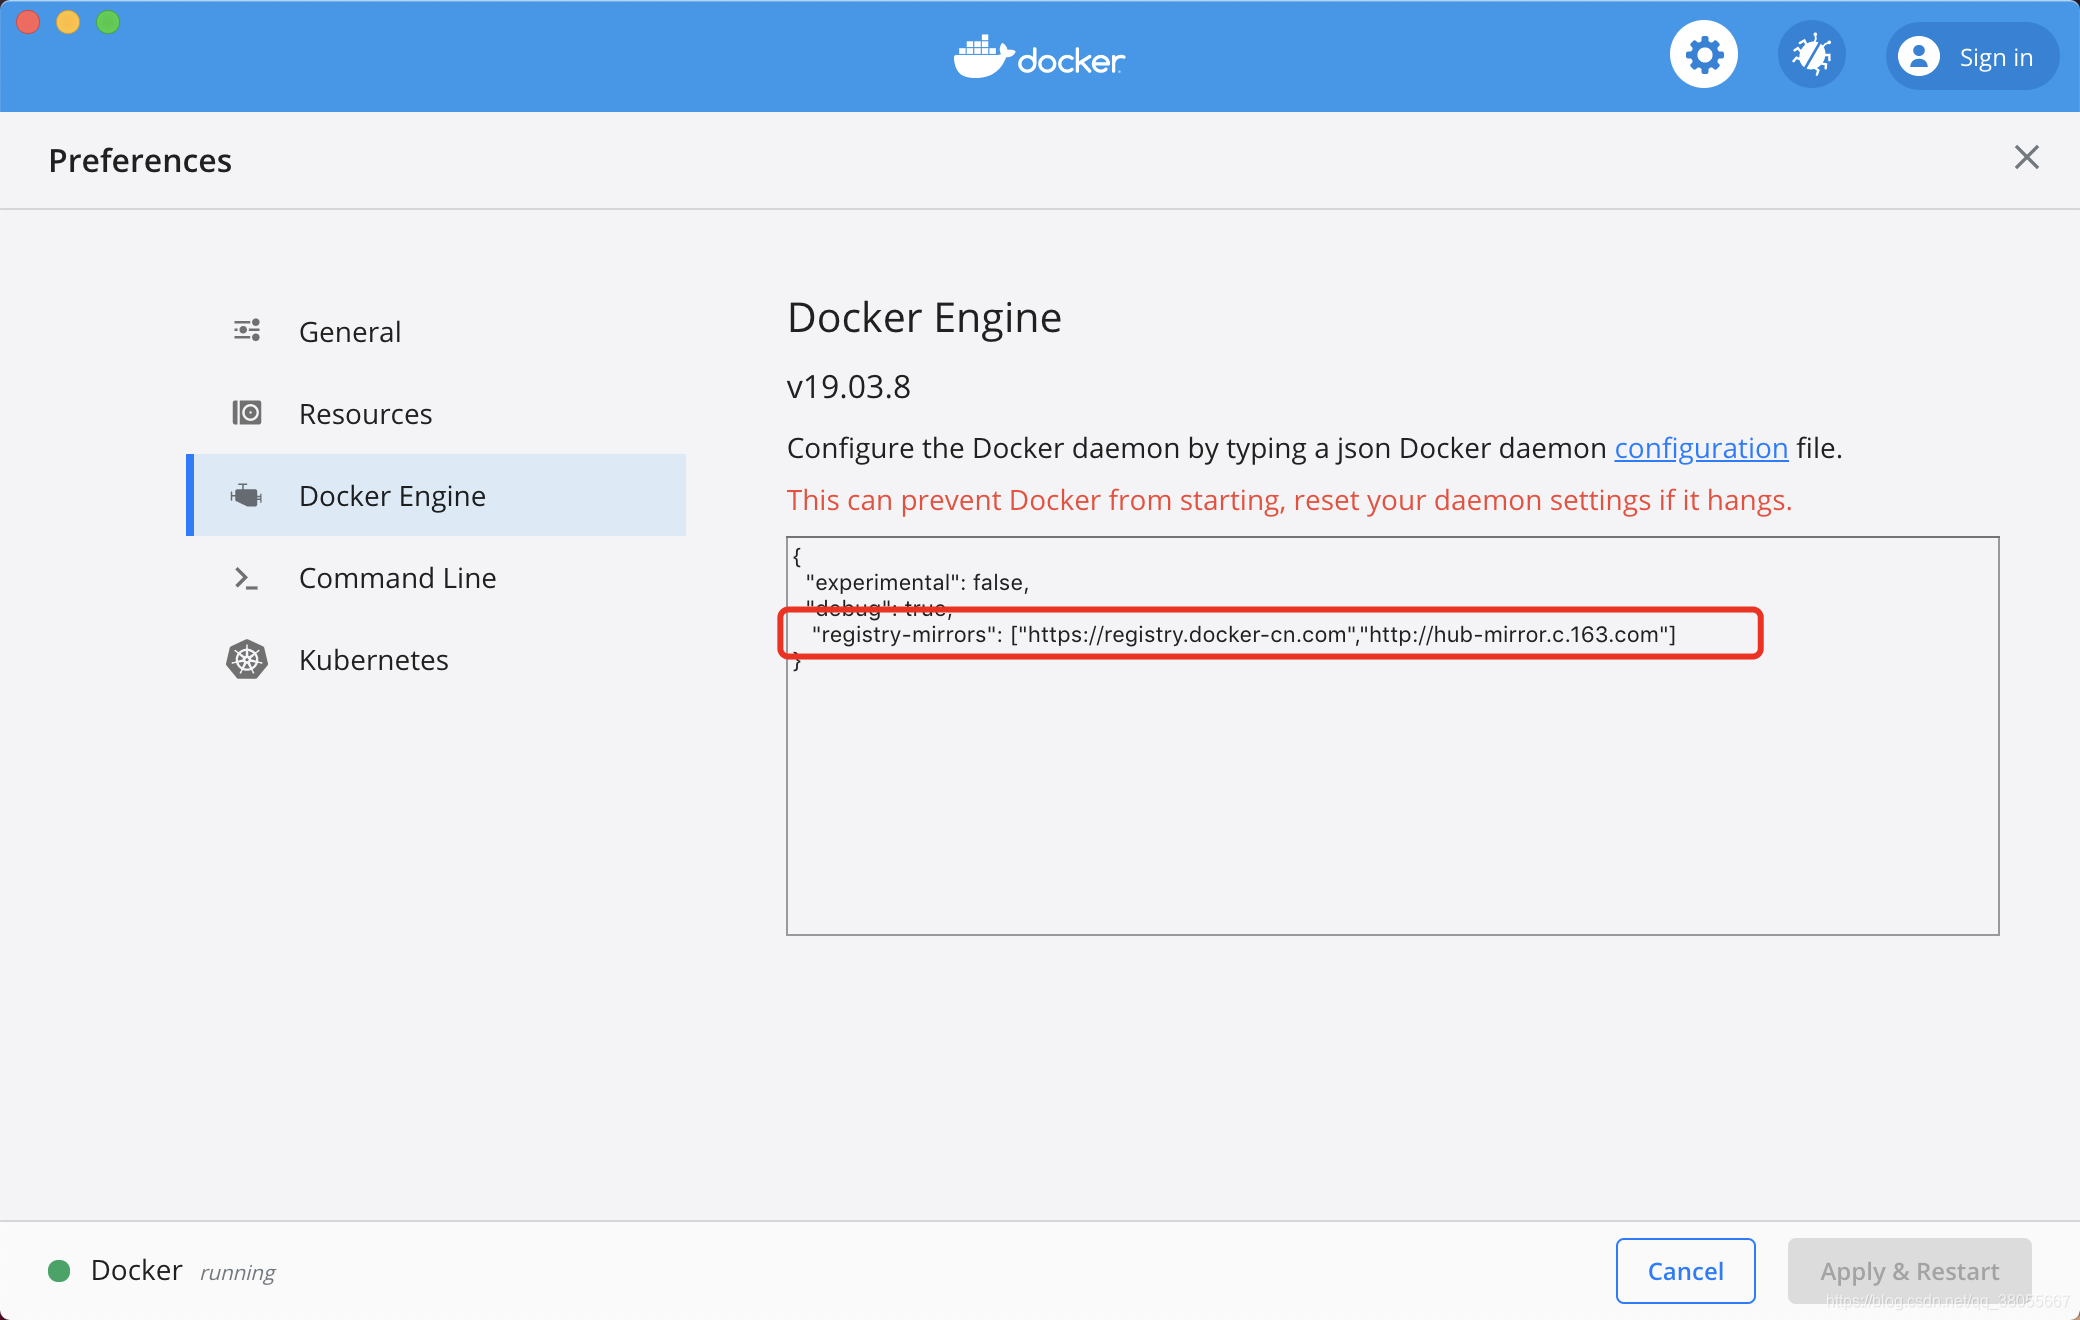Image resolution: width=2080 pixels, height=1320 pixels.
Task: Select the General sliders icon
Action: click(247, 331)
